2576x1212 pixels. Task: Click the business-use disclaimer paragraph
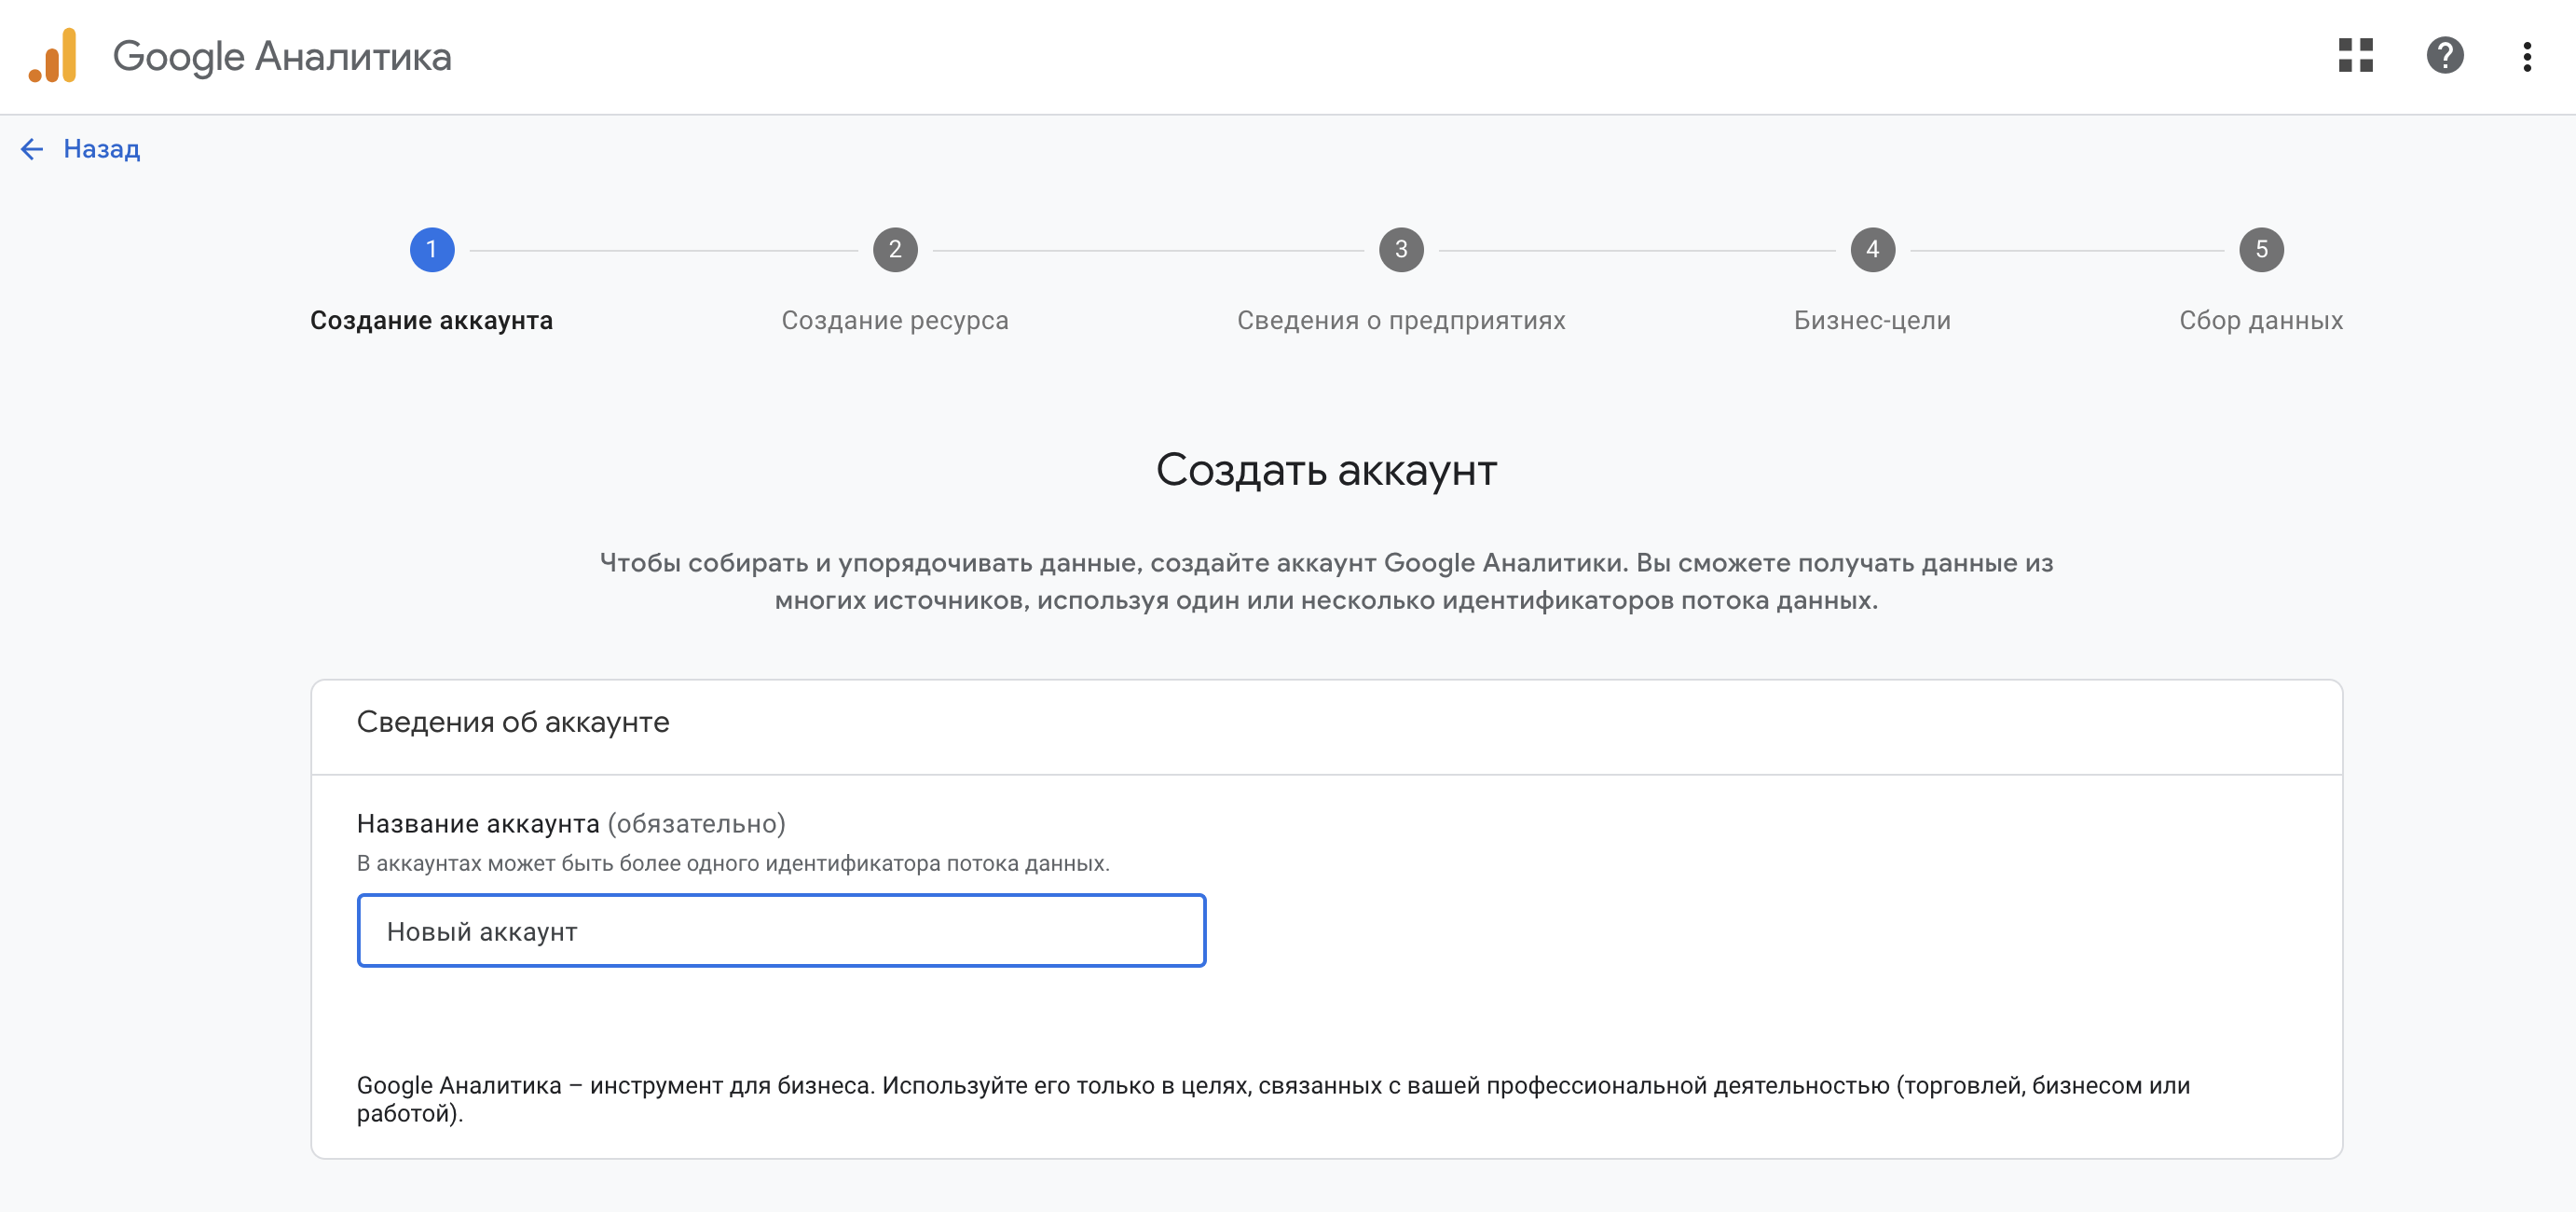click(1273, 1100)
